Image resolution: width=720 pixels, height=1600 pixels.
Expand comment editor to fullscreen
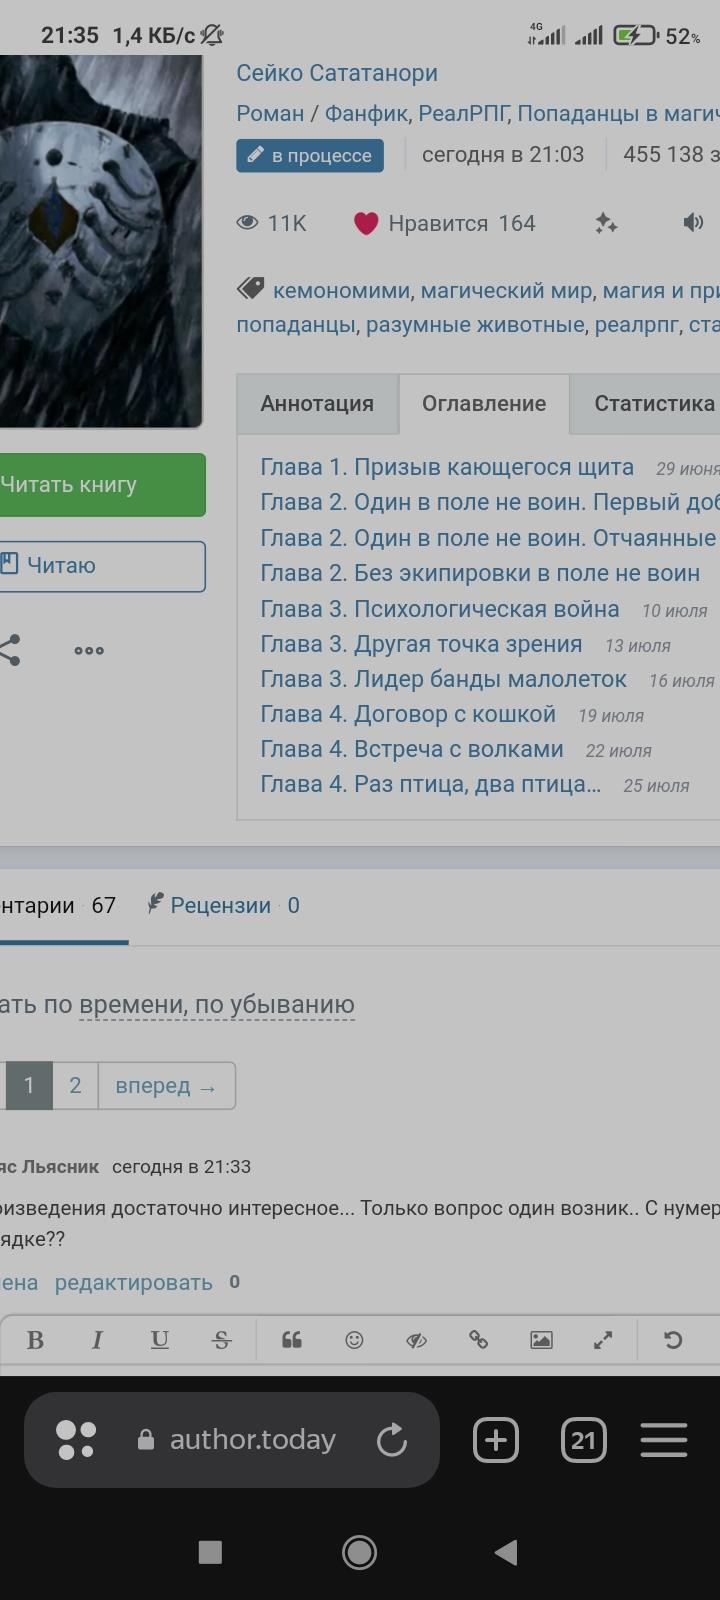coord(603,1340)
